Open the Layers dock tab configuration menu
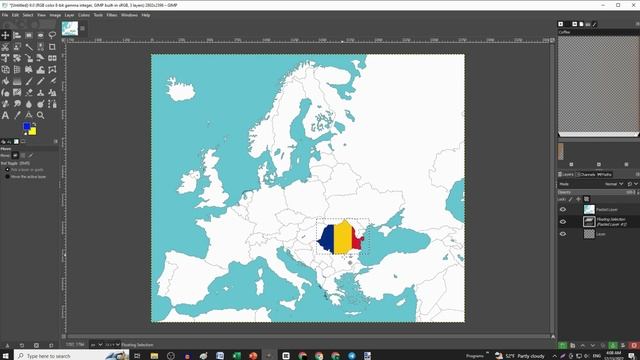The image size is (640, 360). tap(638, 175)
